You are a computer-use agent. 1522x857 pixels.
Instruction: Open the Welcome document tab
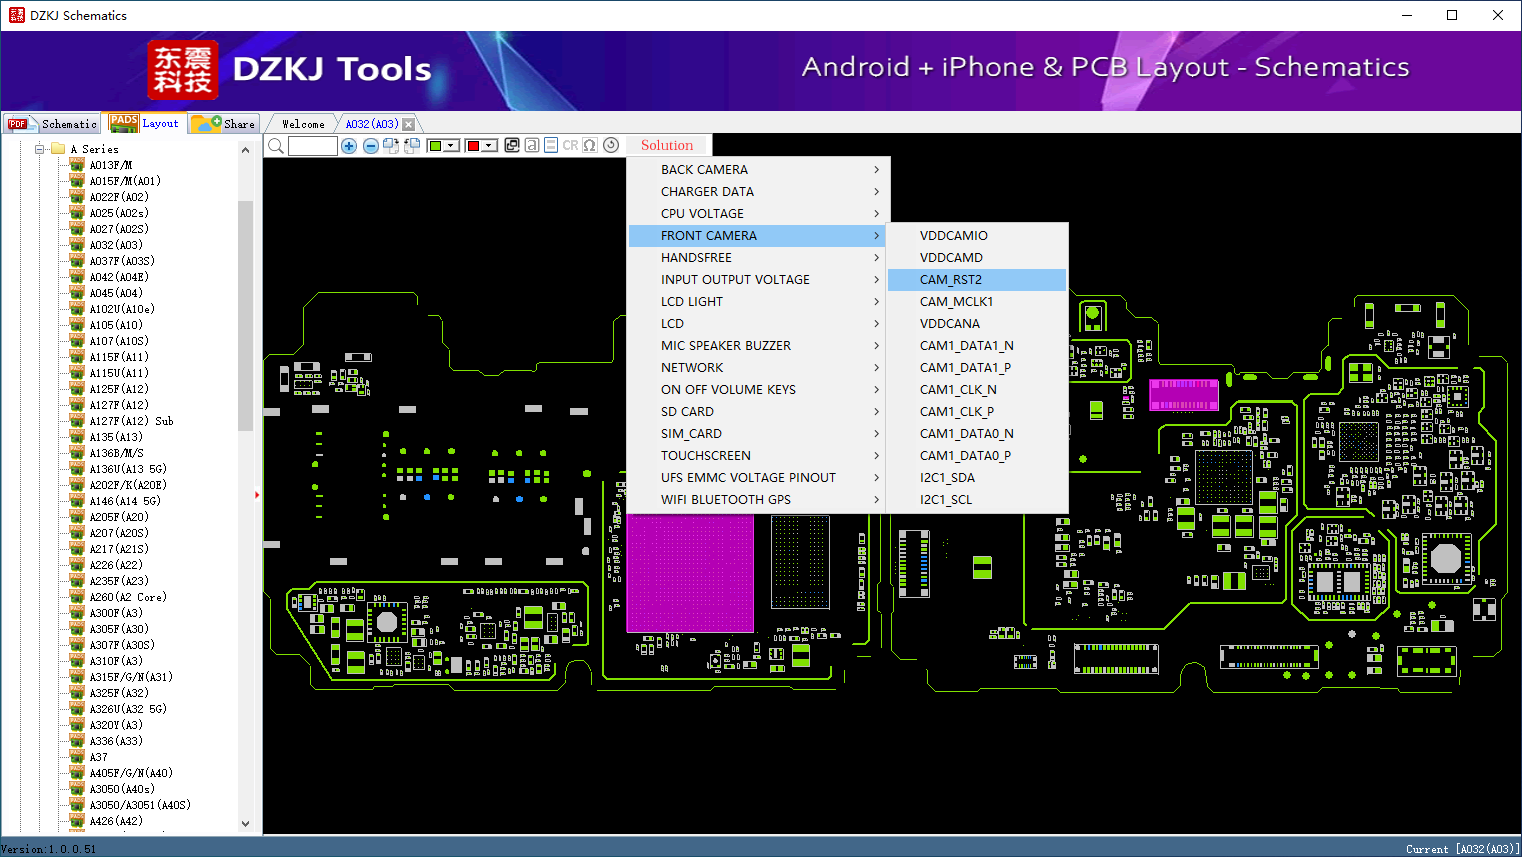(303, 124)
